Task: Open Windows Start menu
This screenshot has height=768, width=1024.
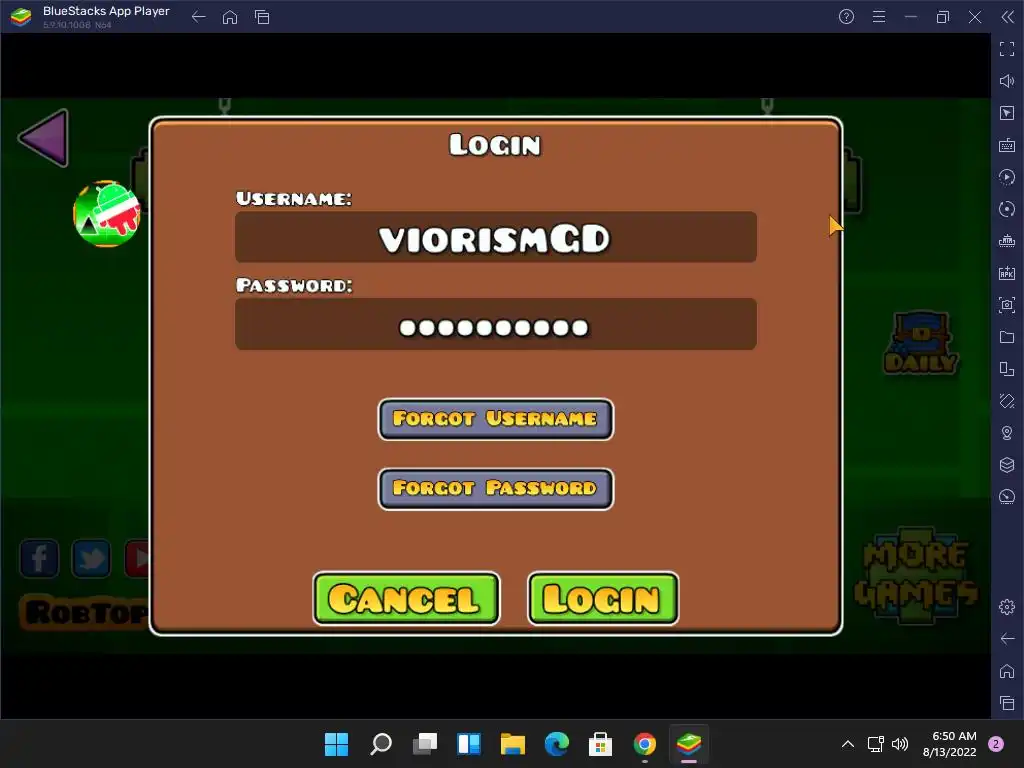Action: pyautogui.click(x=336, y=744)
